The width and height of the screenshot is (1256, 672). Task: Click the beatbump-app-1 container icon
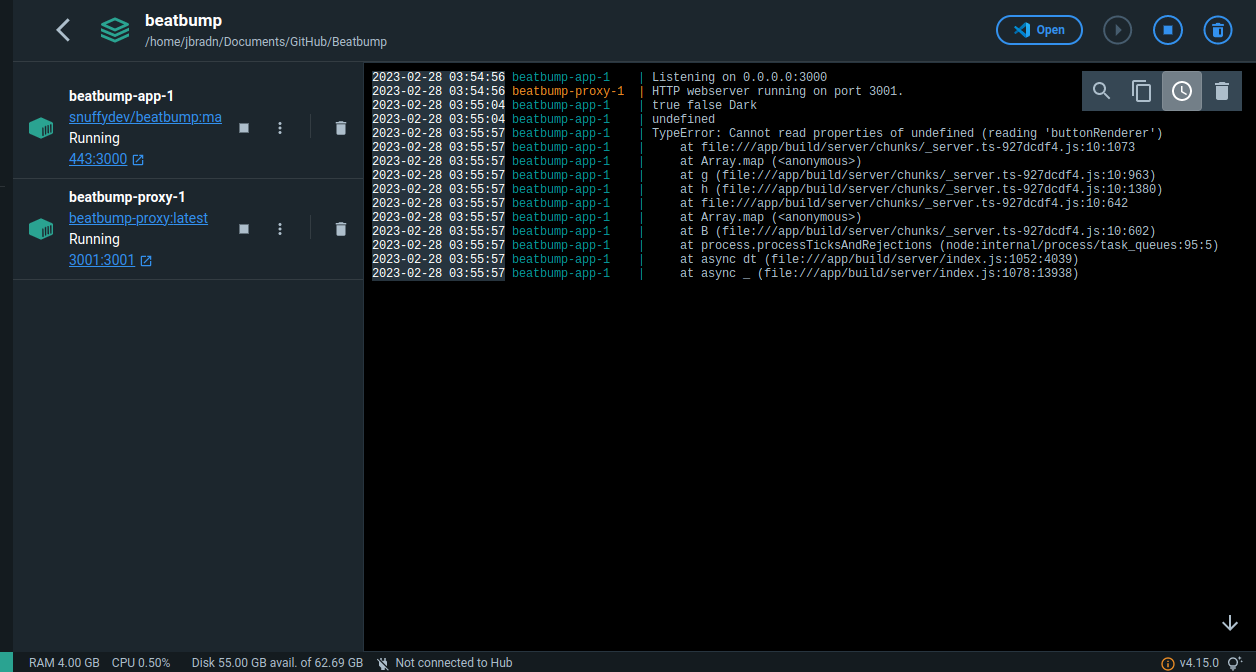coord(41,127)
